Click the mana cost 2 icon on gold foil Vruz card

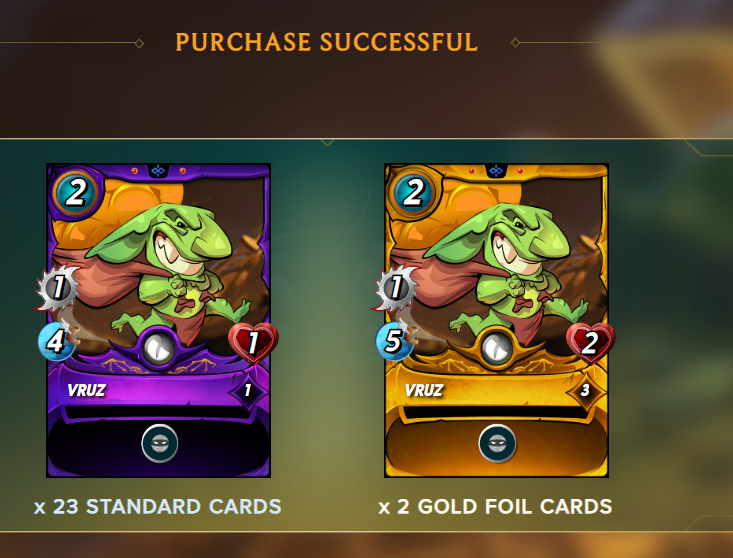[413, 192]
